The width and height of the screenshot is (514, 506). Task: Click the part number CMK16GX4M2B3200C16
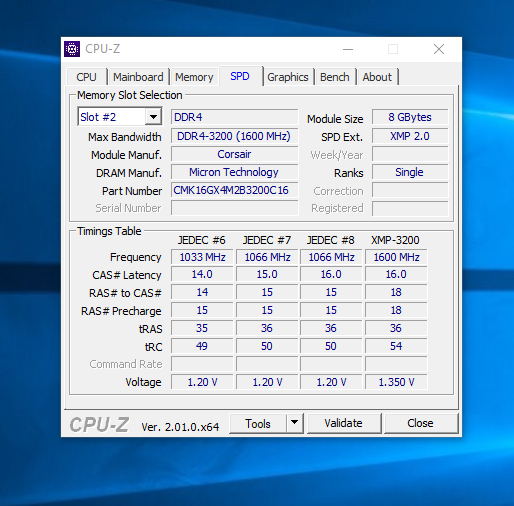pyautogui.click(x=235, y=190)
